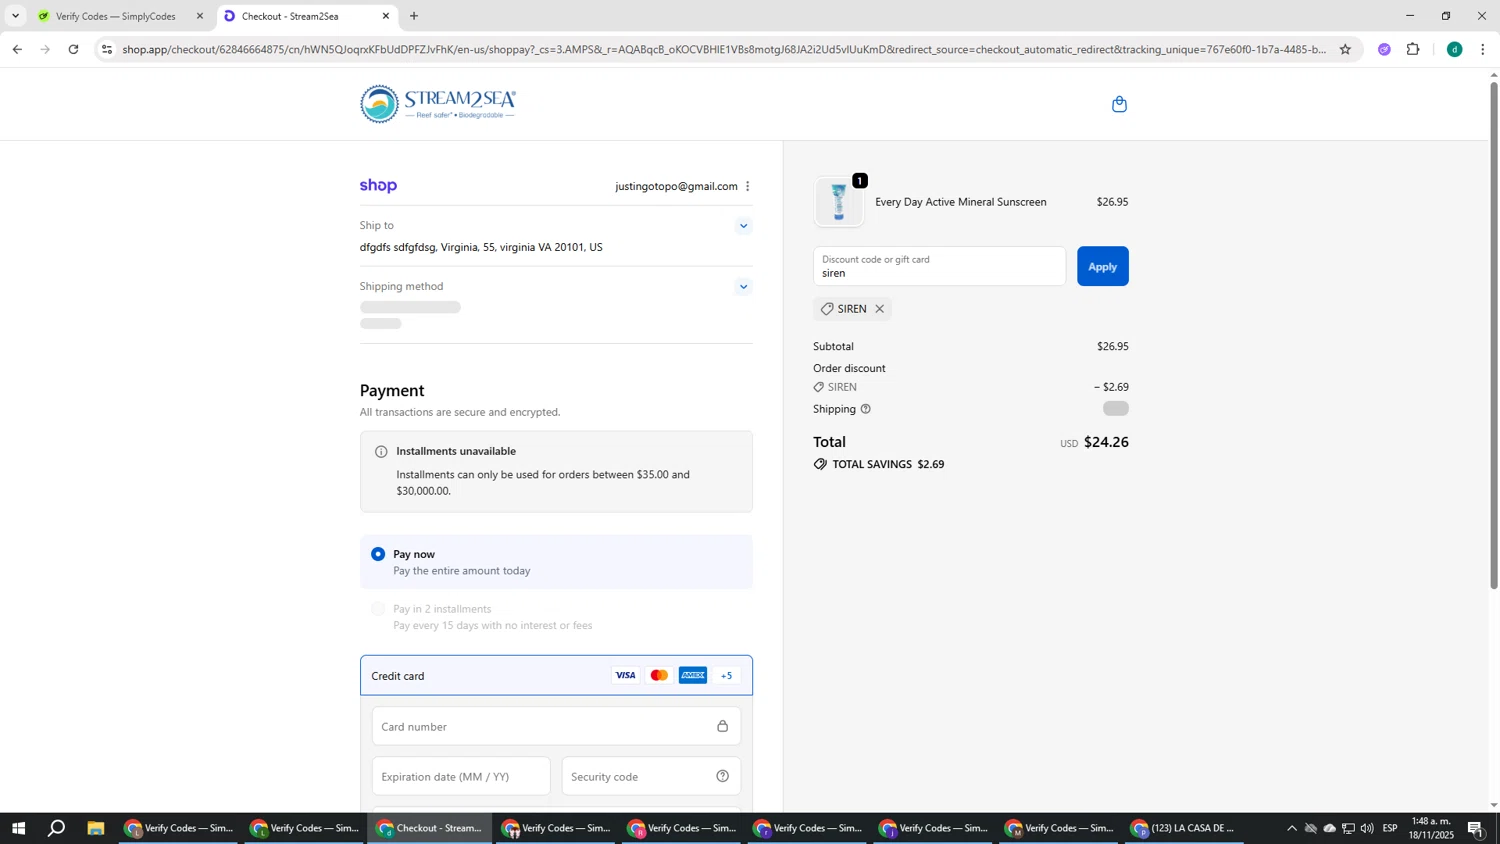Image resolution: width=1500 pixels, height=844 pixels.
Task: Open the notifications center icon
Action: coord(1476,828)
